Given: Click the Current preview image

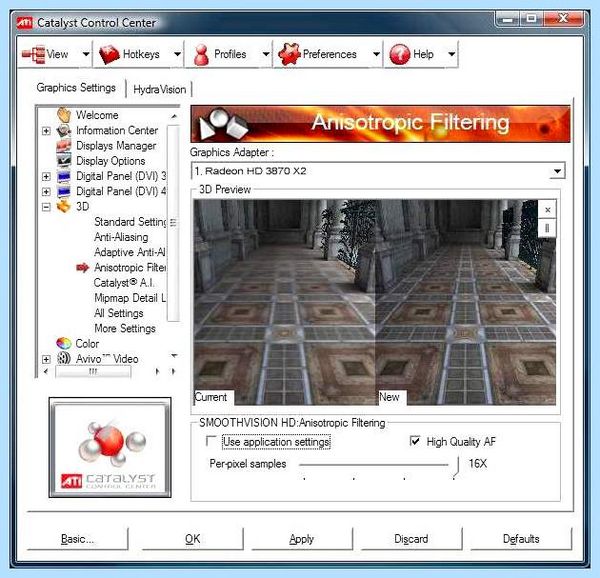Looking at the screenshot, I should [x=284, y=302].
